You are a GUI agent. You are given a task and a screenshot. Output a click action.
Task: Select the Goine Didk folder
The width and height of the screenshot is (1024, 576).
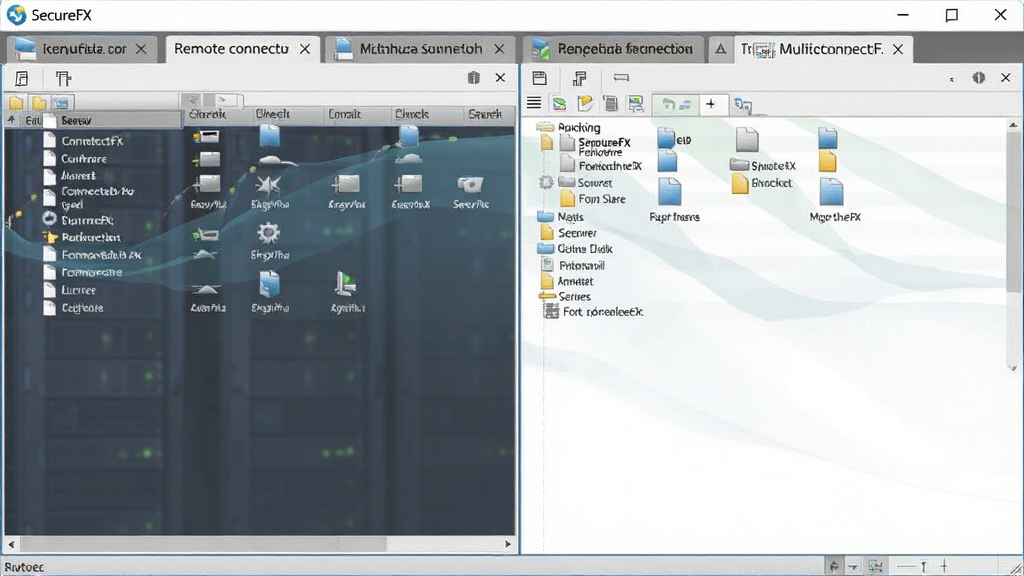[575, 249]
